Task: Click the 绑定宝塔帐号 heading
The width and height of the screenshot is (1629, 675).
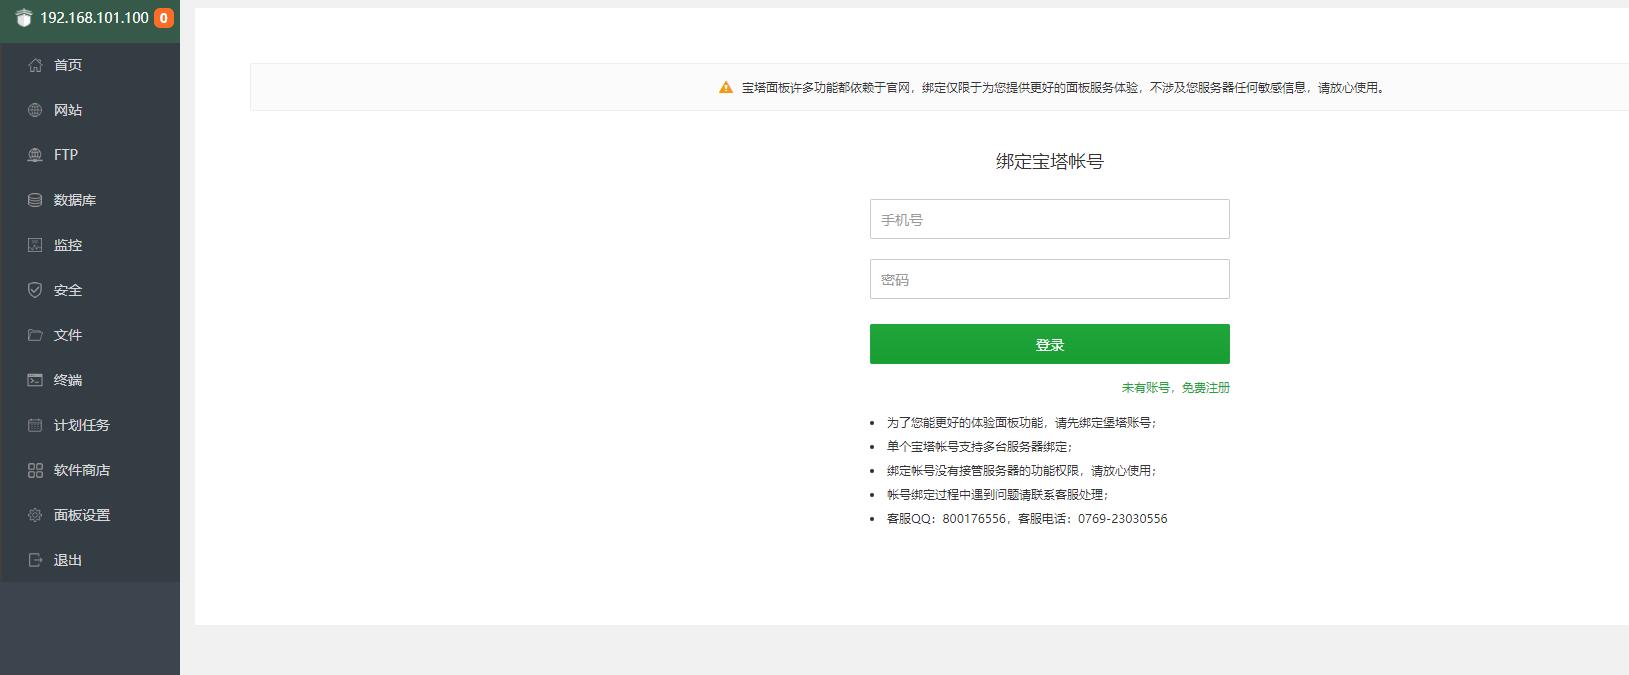Action: pyautogui.click(x=1050, y=162)
